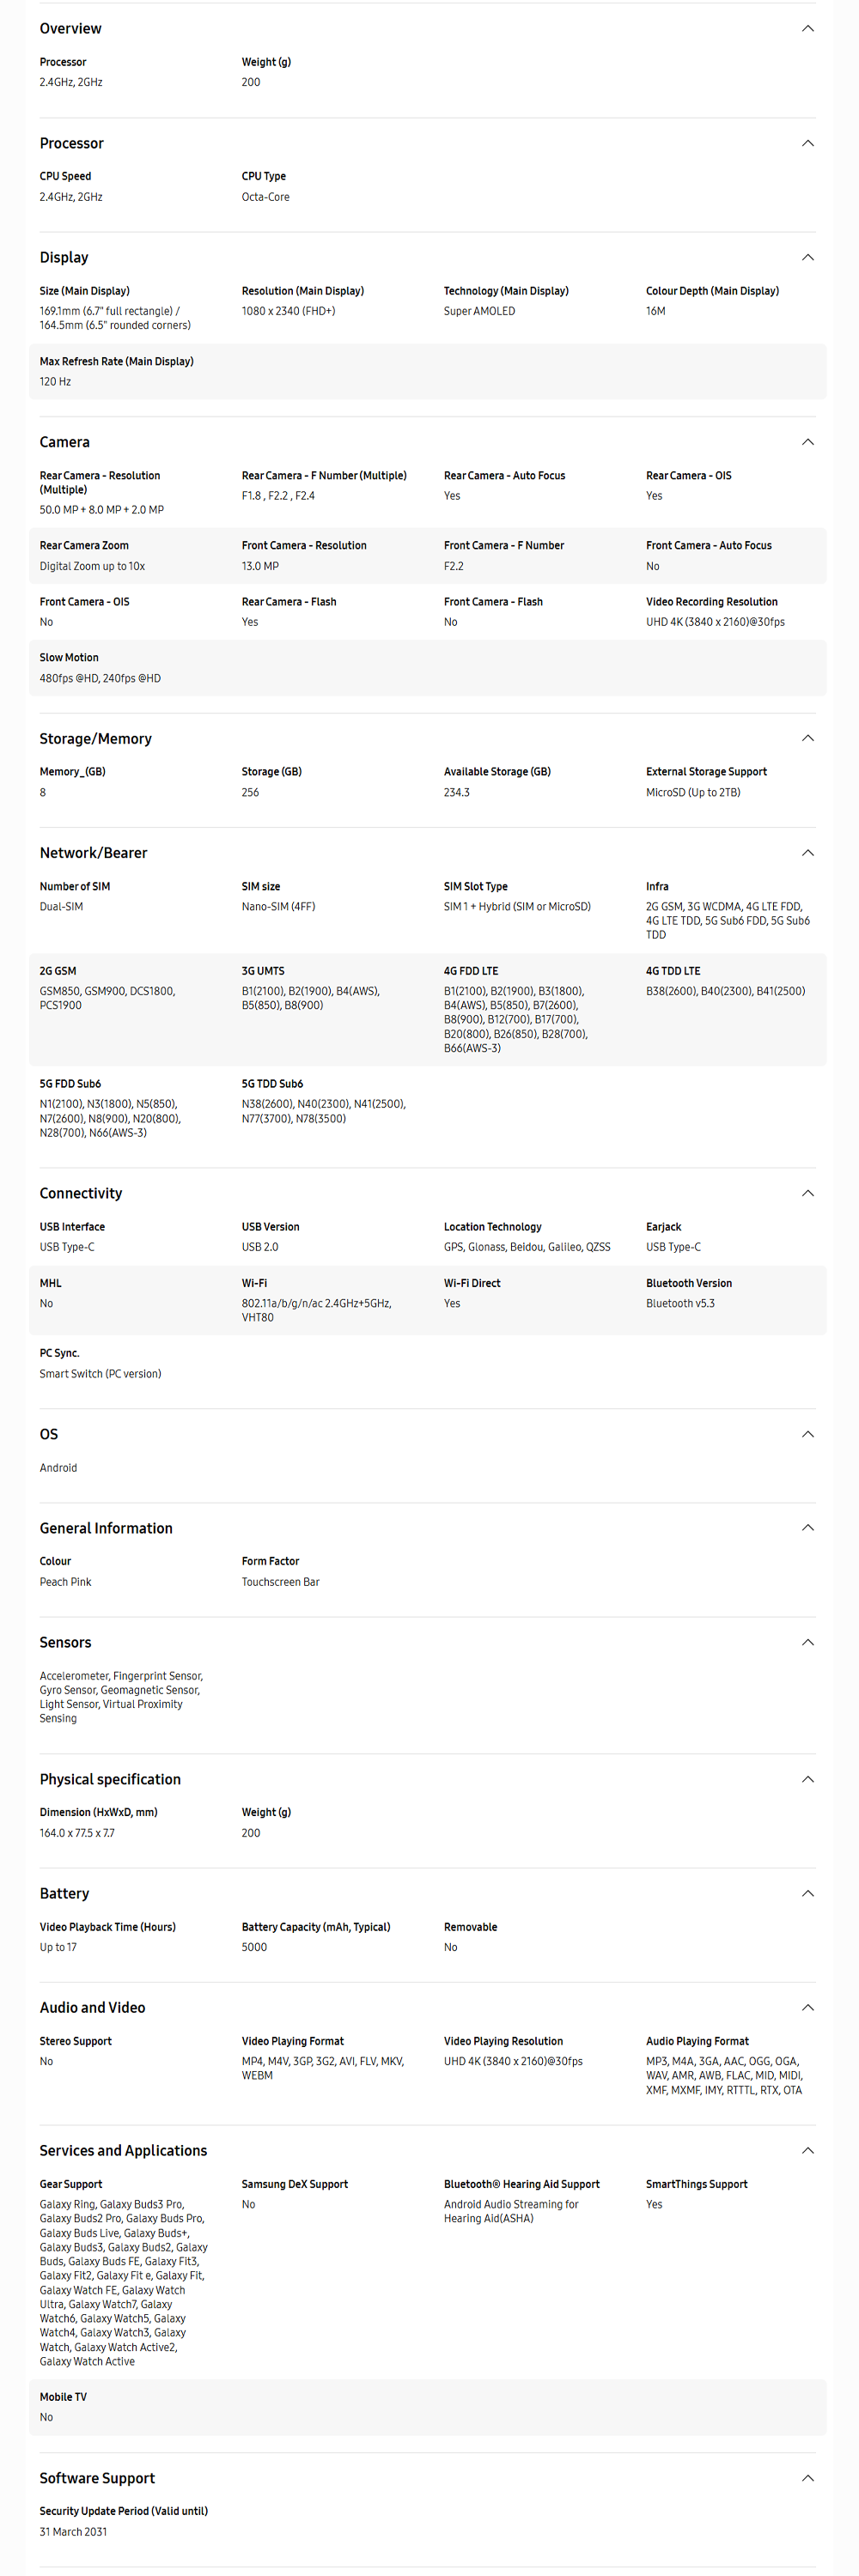Click the Battery section title text

click(64, 1893)
